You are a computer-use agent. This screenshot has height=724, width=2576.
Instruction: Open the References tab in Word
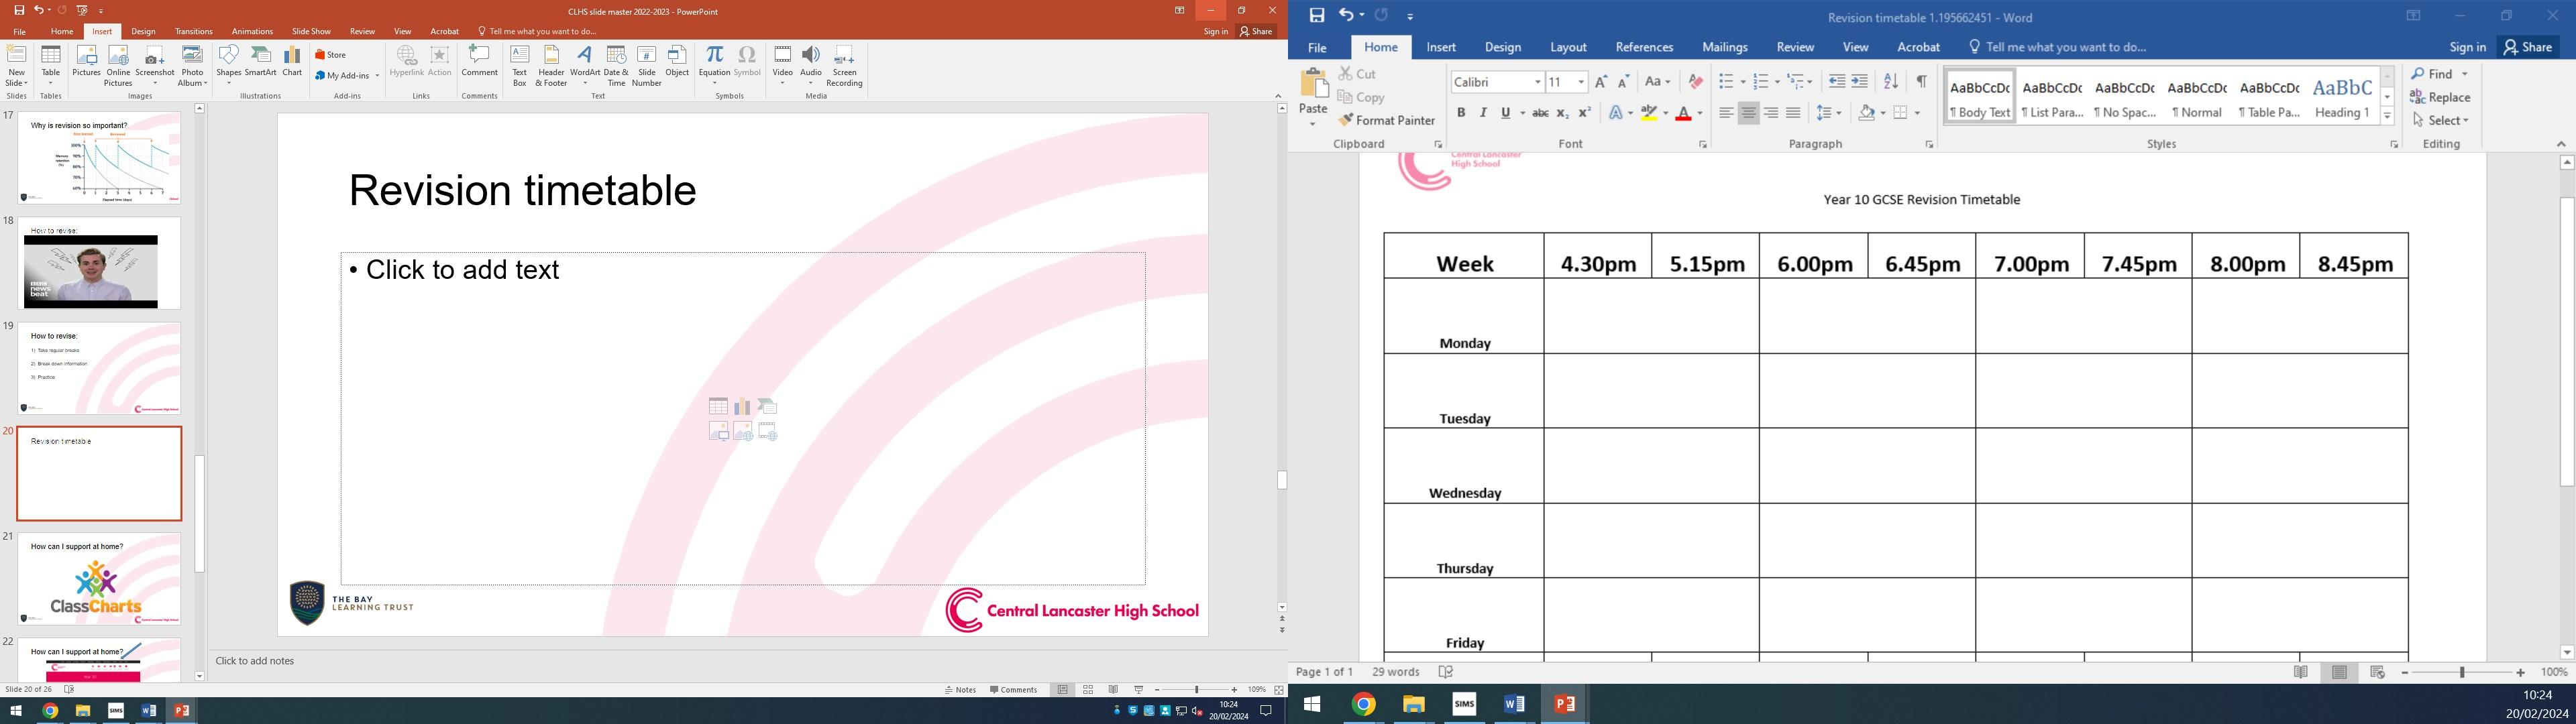[1644, 48]
